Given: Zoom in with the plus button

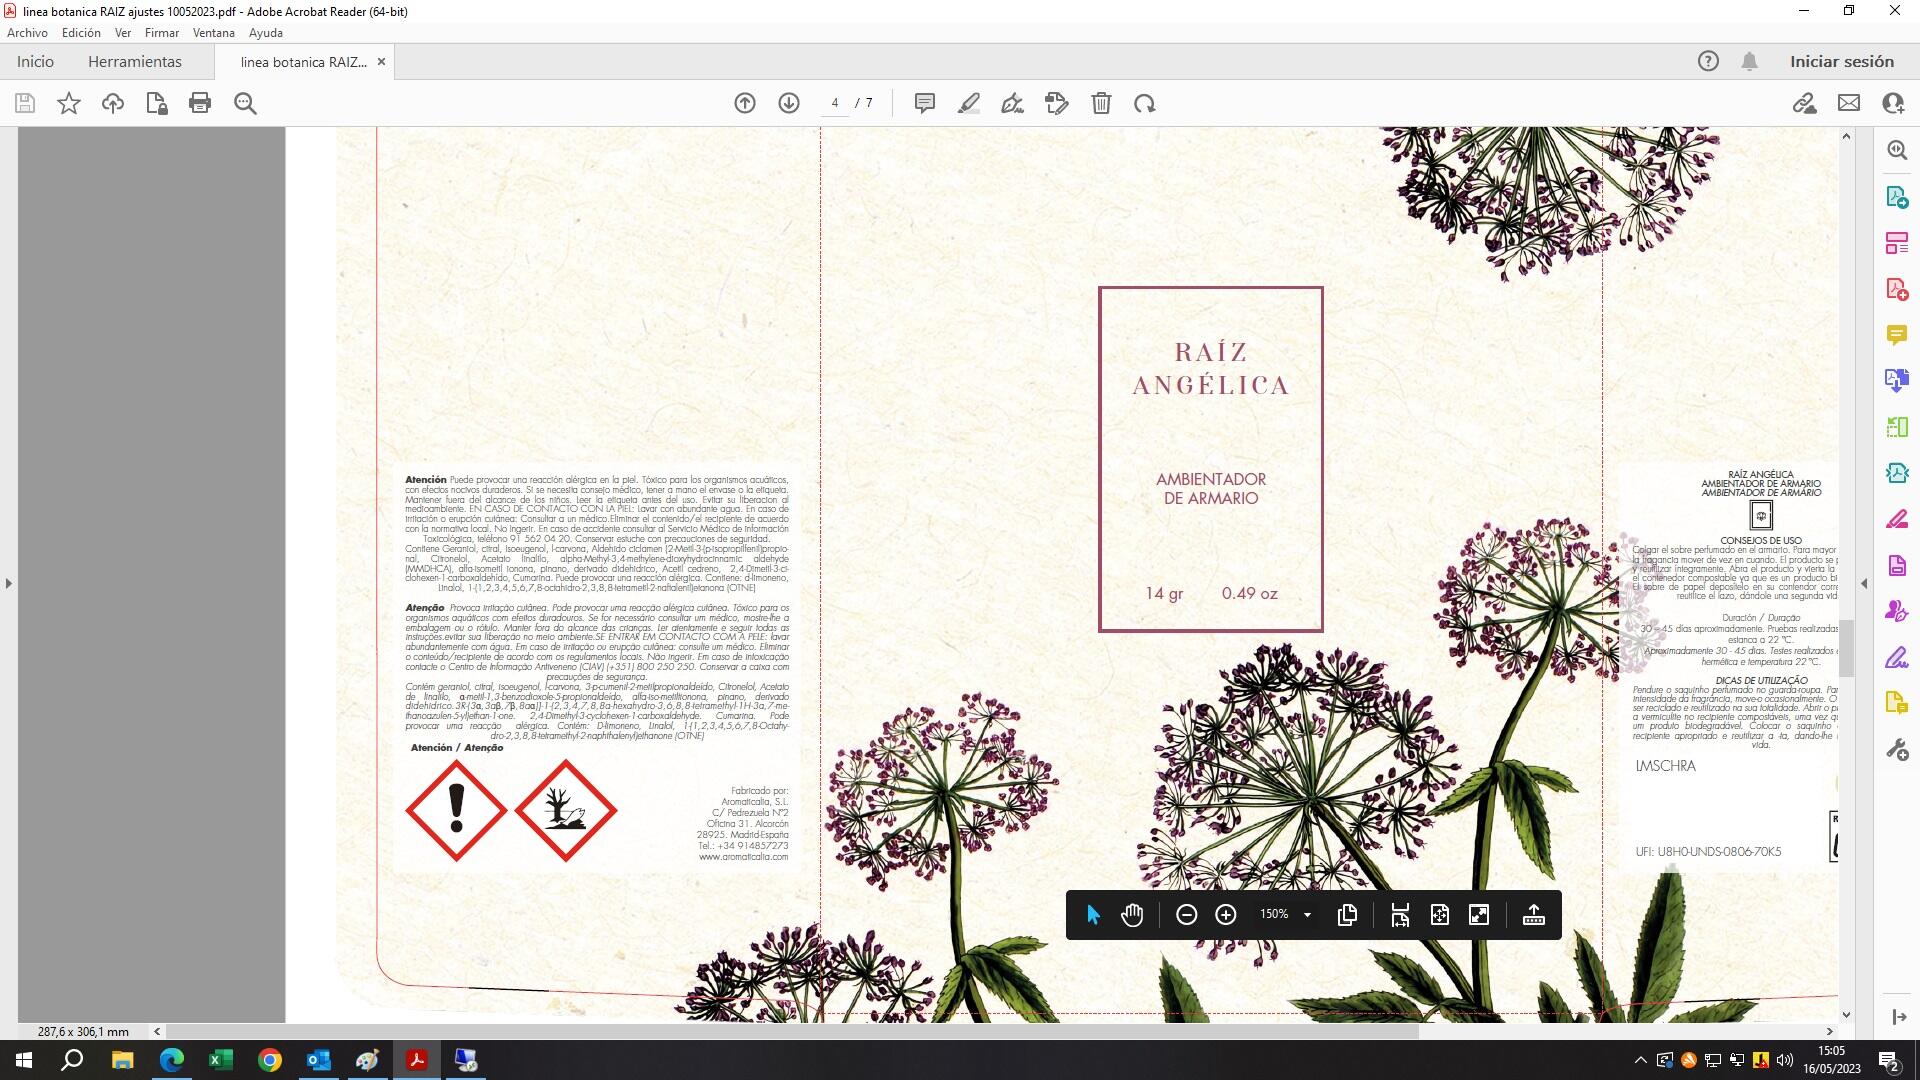Looking at the screenshot, I should (x=1226, y=914).
